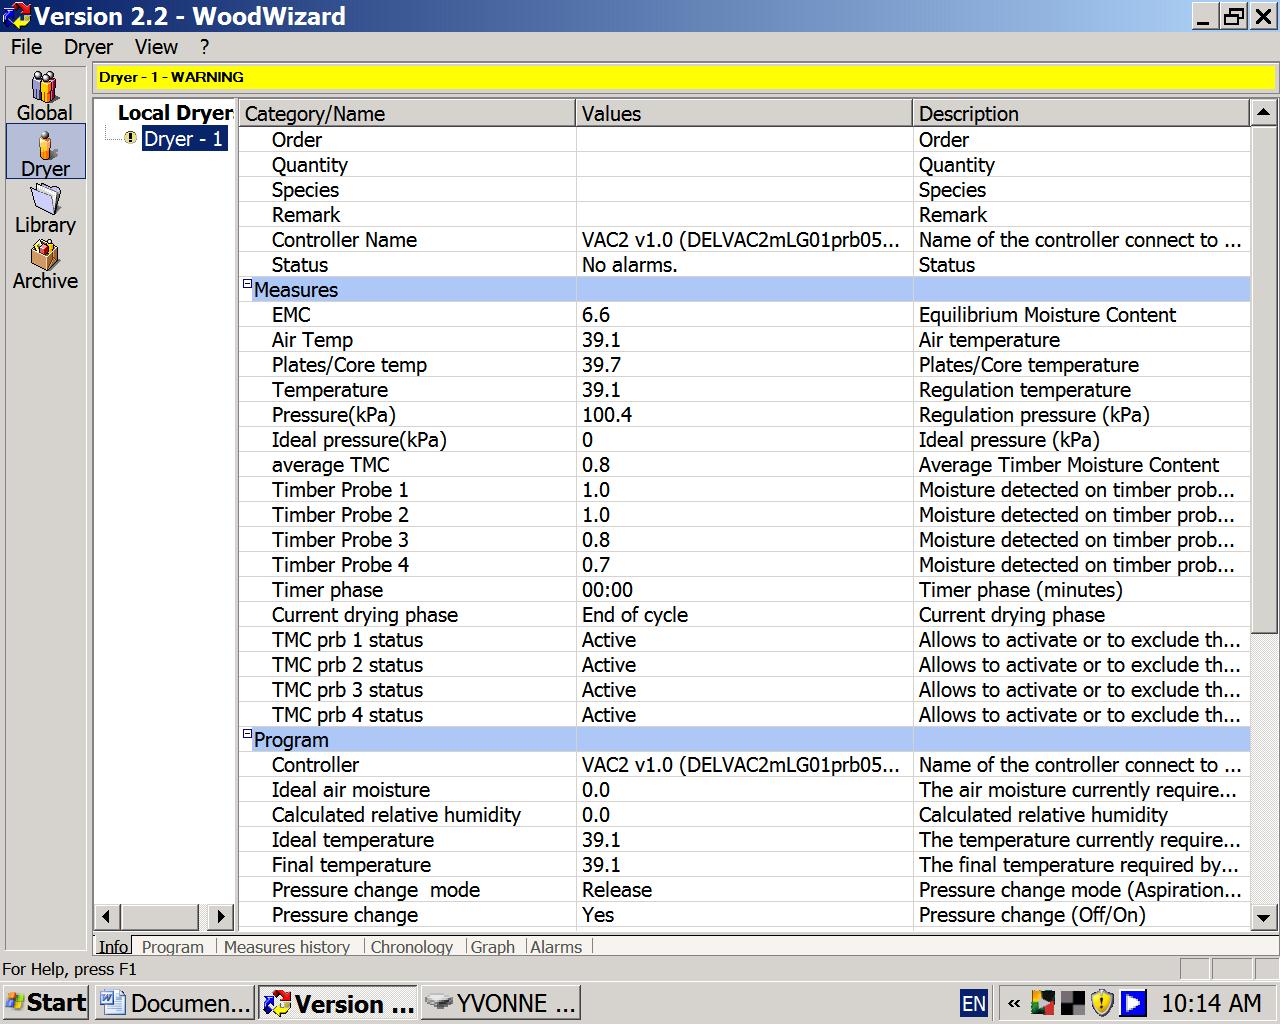Show hidden tray icons with chevron
1280x1024 pixels.
click(x=1013, y=1003)
